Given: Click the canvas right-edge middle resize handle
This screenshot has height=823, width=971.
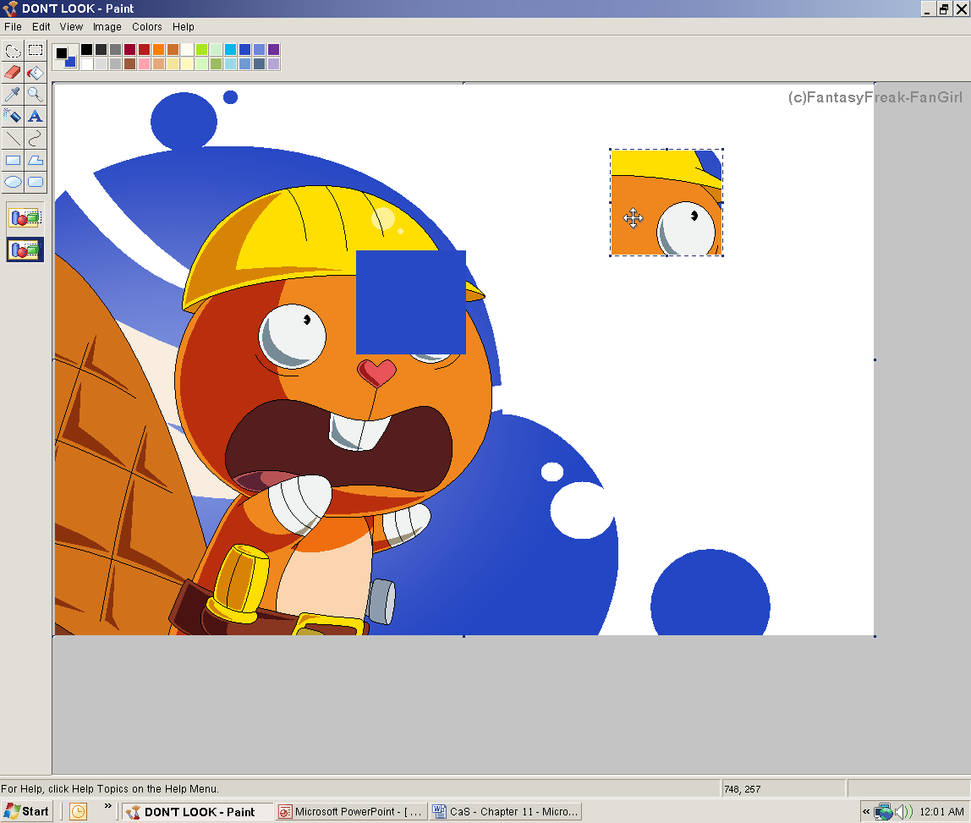Looking at the screenshot, I should click(875, 359).
